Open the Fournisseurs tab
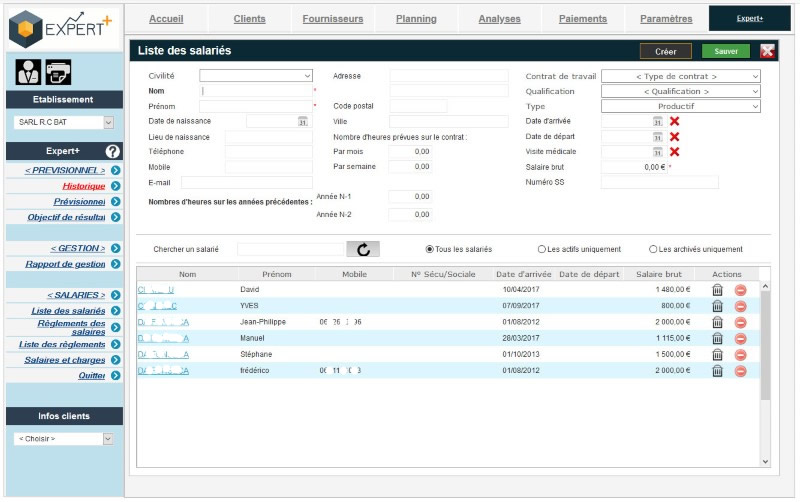Screen dimensions: 800x502 point(333,19)
